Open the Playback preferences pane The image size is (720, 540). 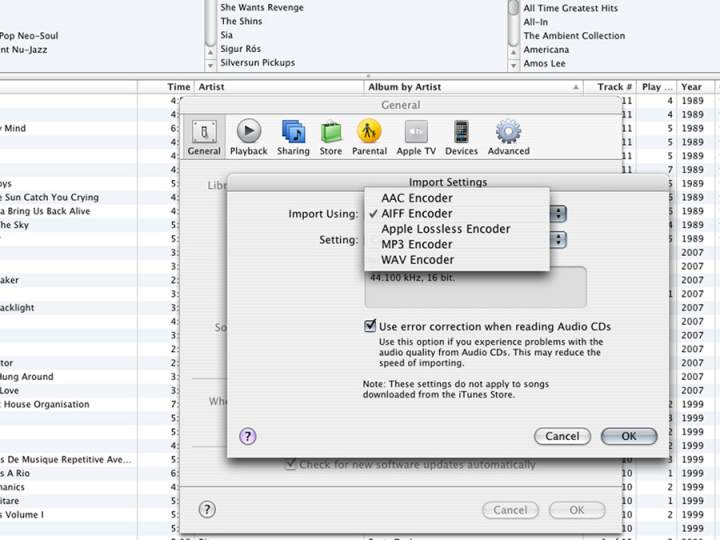[x=248, y=137]
